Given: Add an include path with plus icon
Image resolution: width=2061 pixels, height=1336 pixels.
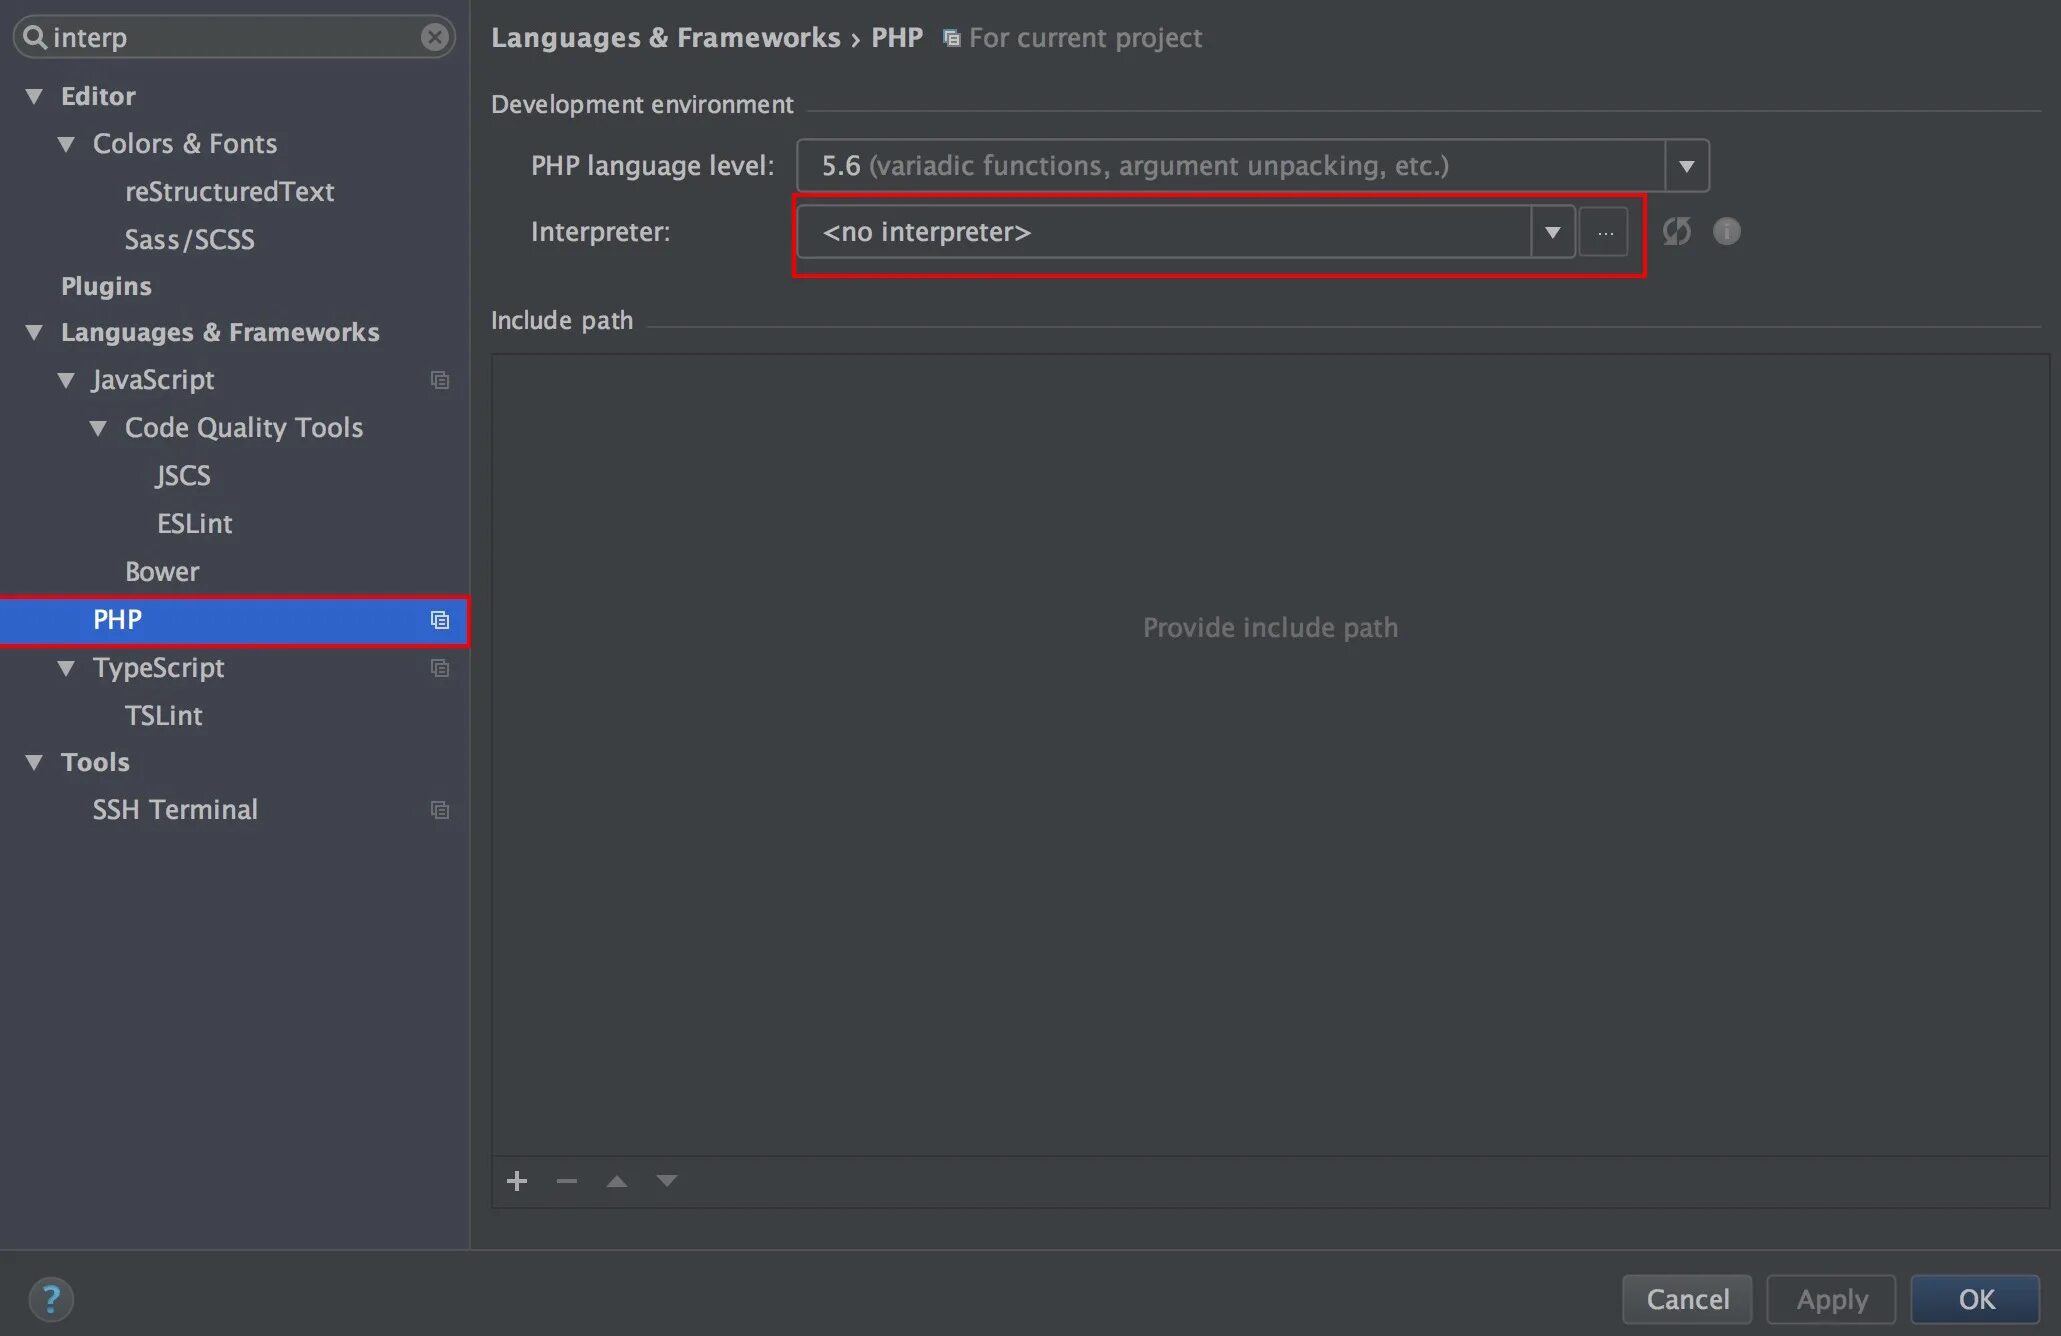Looking at the screenshot, I should 517,1181.
